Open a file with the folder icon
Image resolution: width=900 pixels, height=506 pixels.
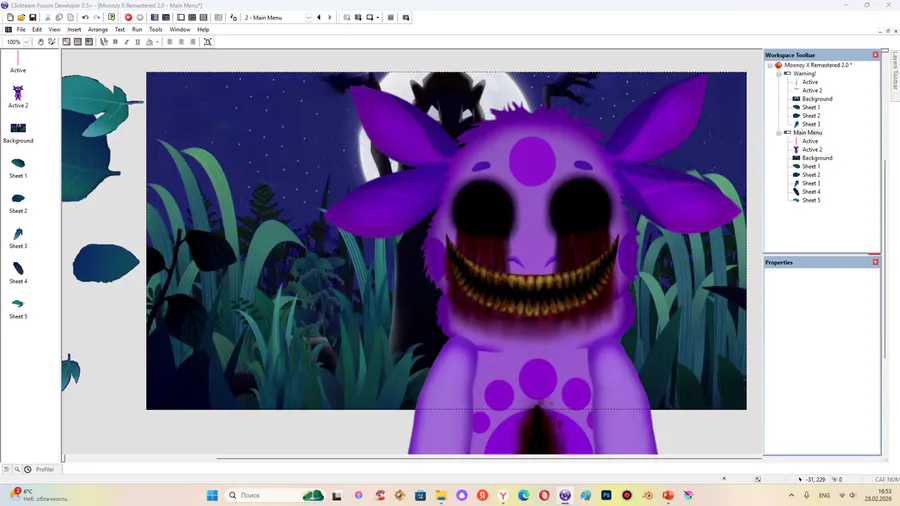click(21, 18)
